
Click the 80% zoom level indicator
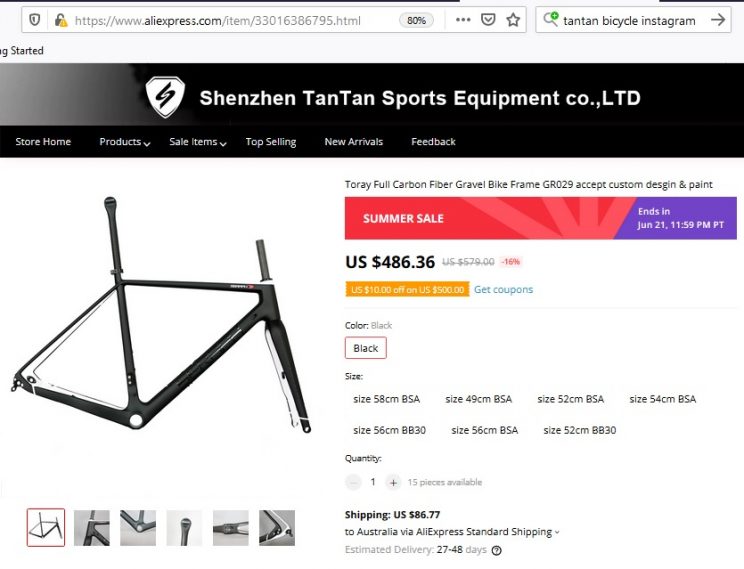(416, 20)
